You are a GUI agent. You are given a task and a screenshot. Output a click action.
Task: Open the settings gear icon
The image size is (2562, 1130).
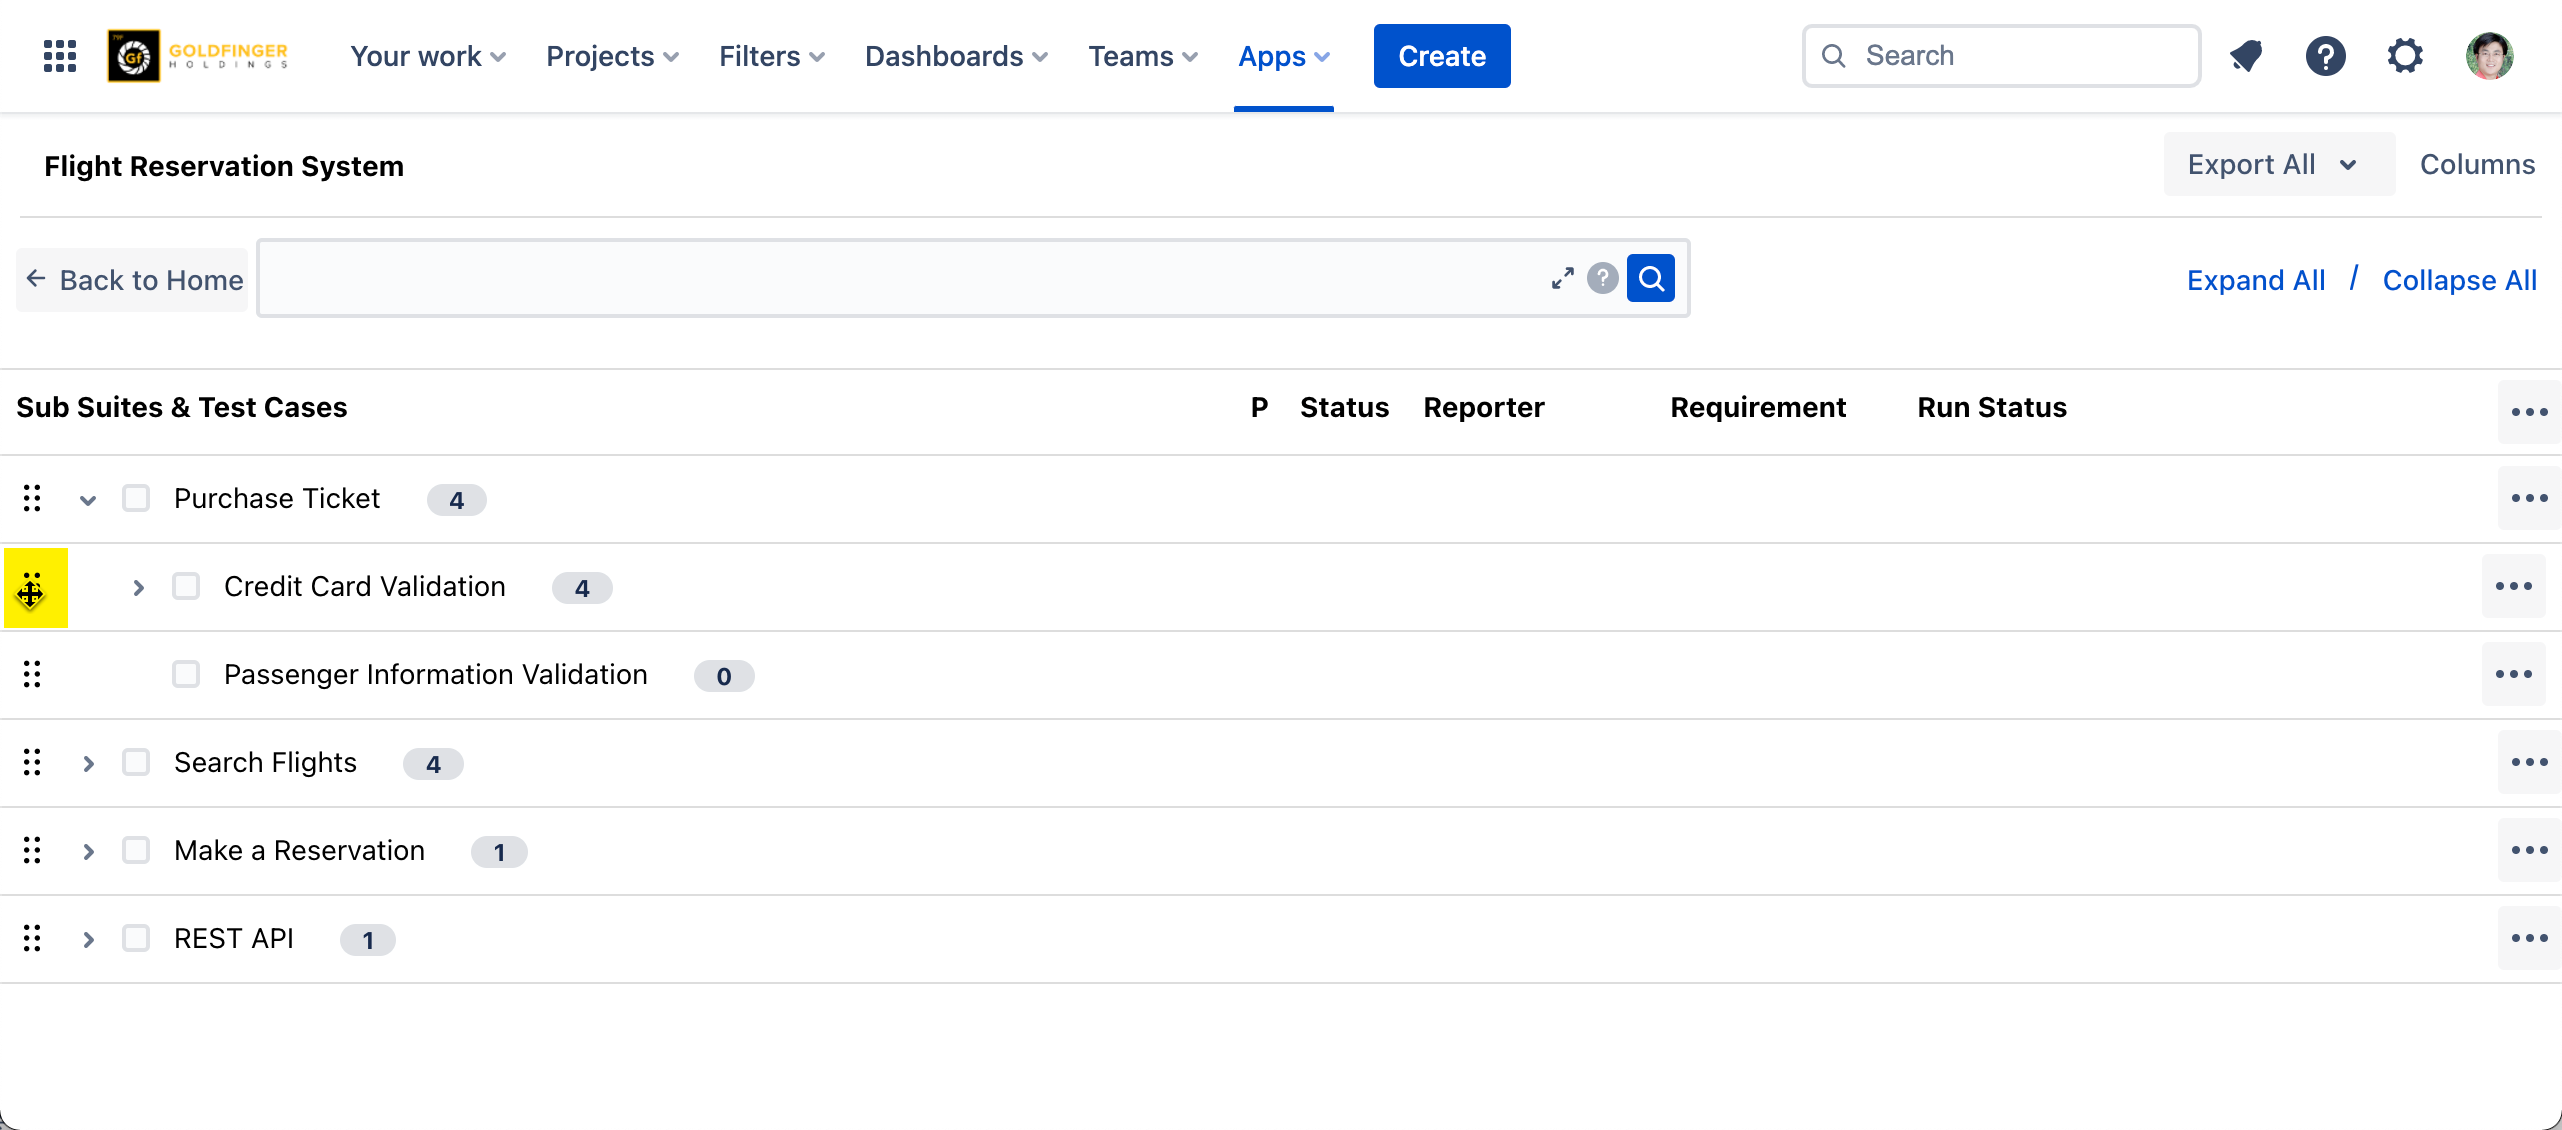[2405, 56]
